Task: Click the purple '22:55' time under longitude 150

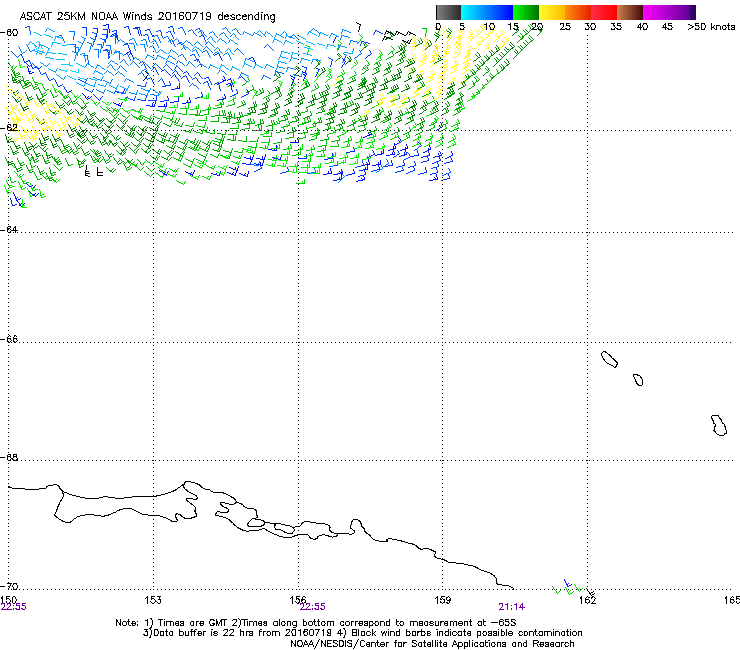Action: tap(14, 607)
